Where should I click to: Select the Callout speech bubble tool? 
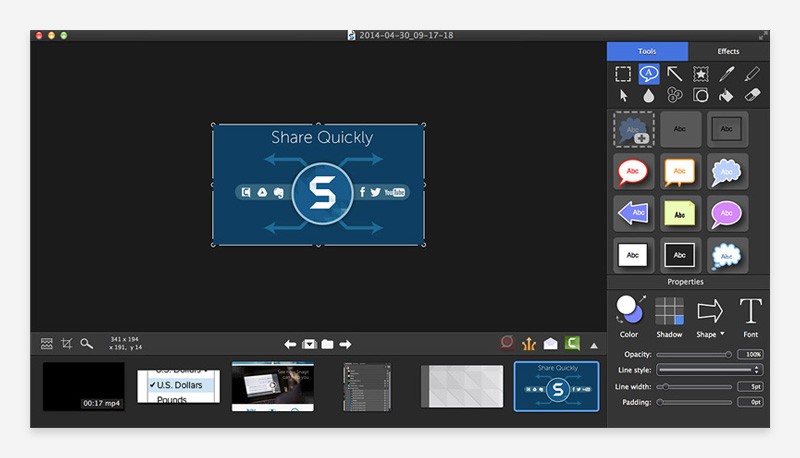[x=648, y=74]
